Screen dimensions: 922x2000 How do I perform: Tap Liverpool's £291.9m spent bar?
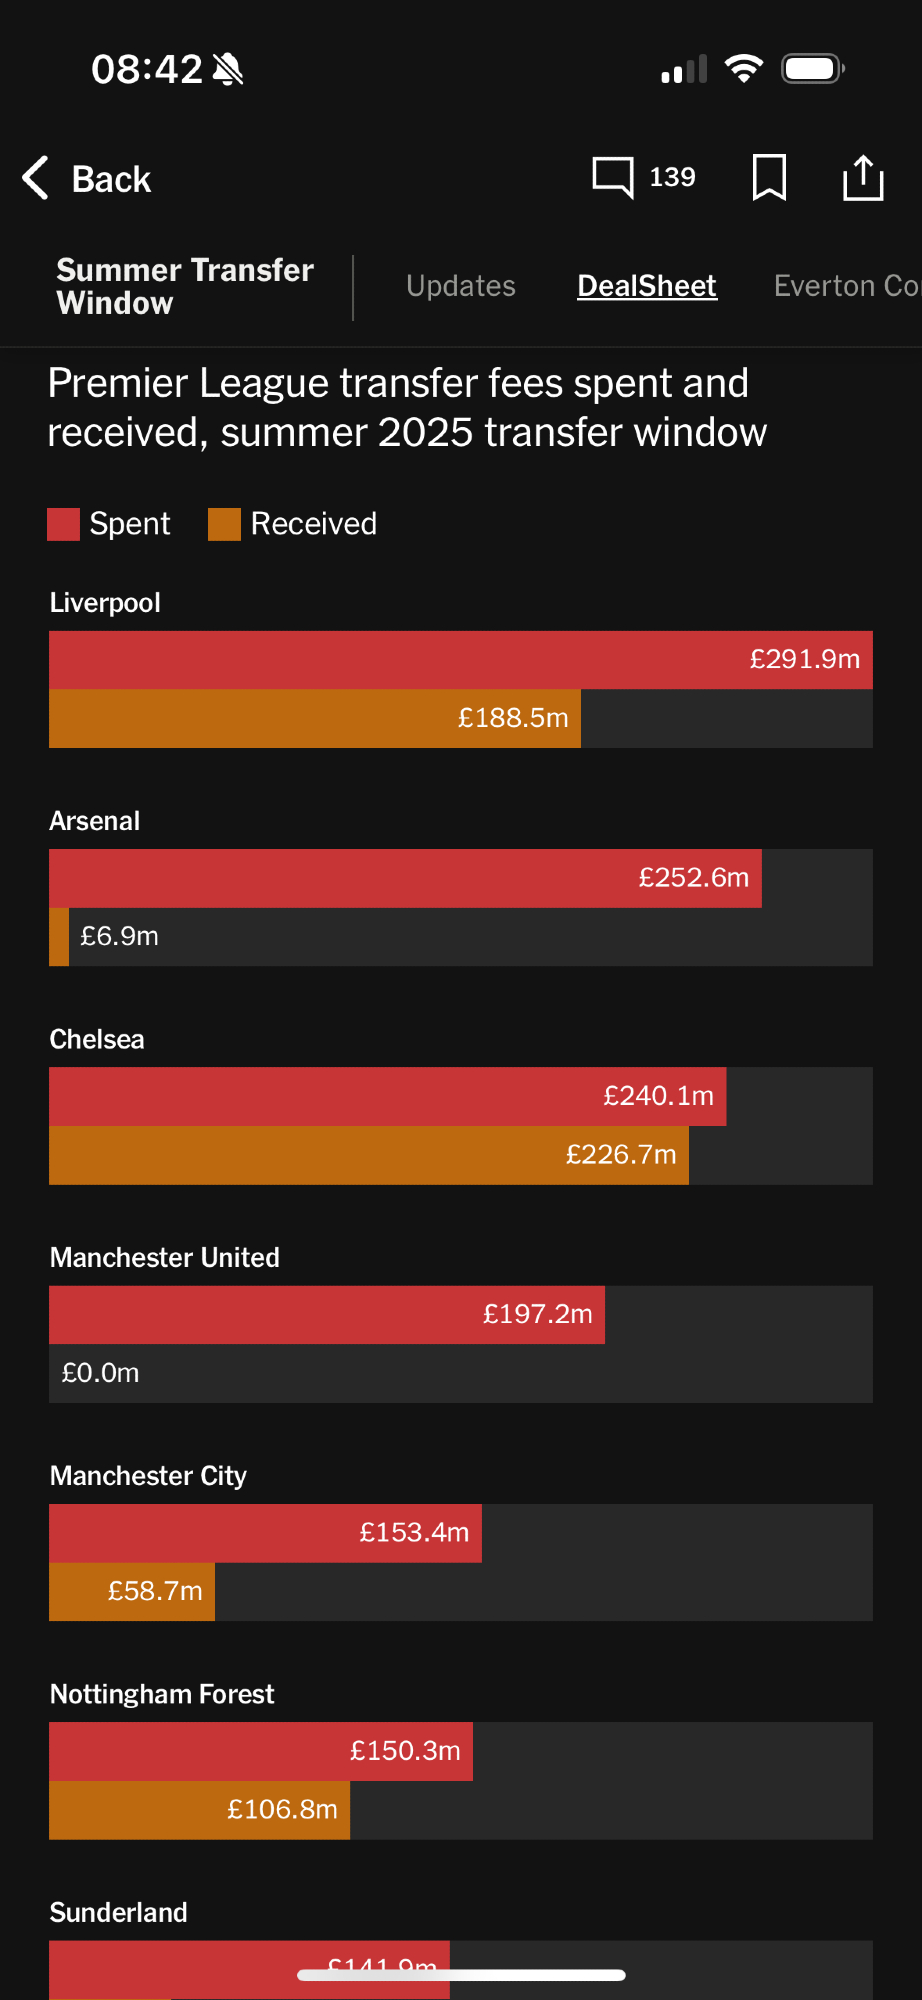pos(461,660)
